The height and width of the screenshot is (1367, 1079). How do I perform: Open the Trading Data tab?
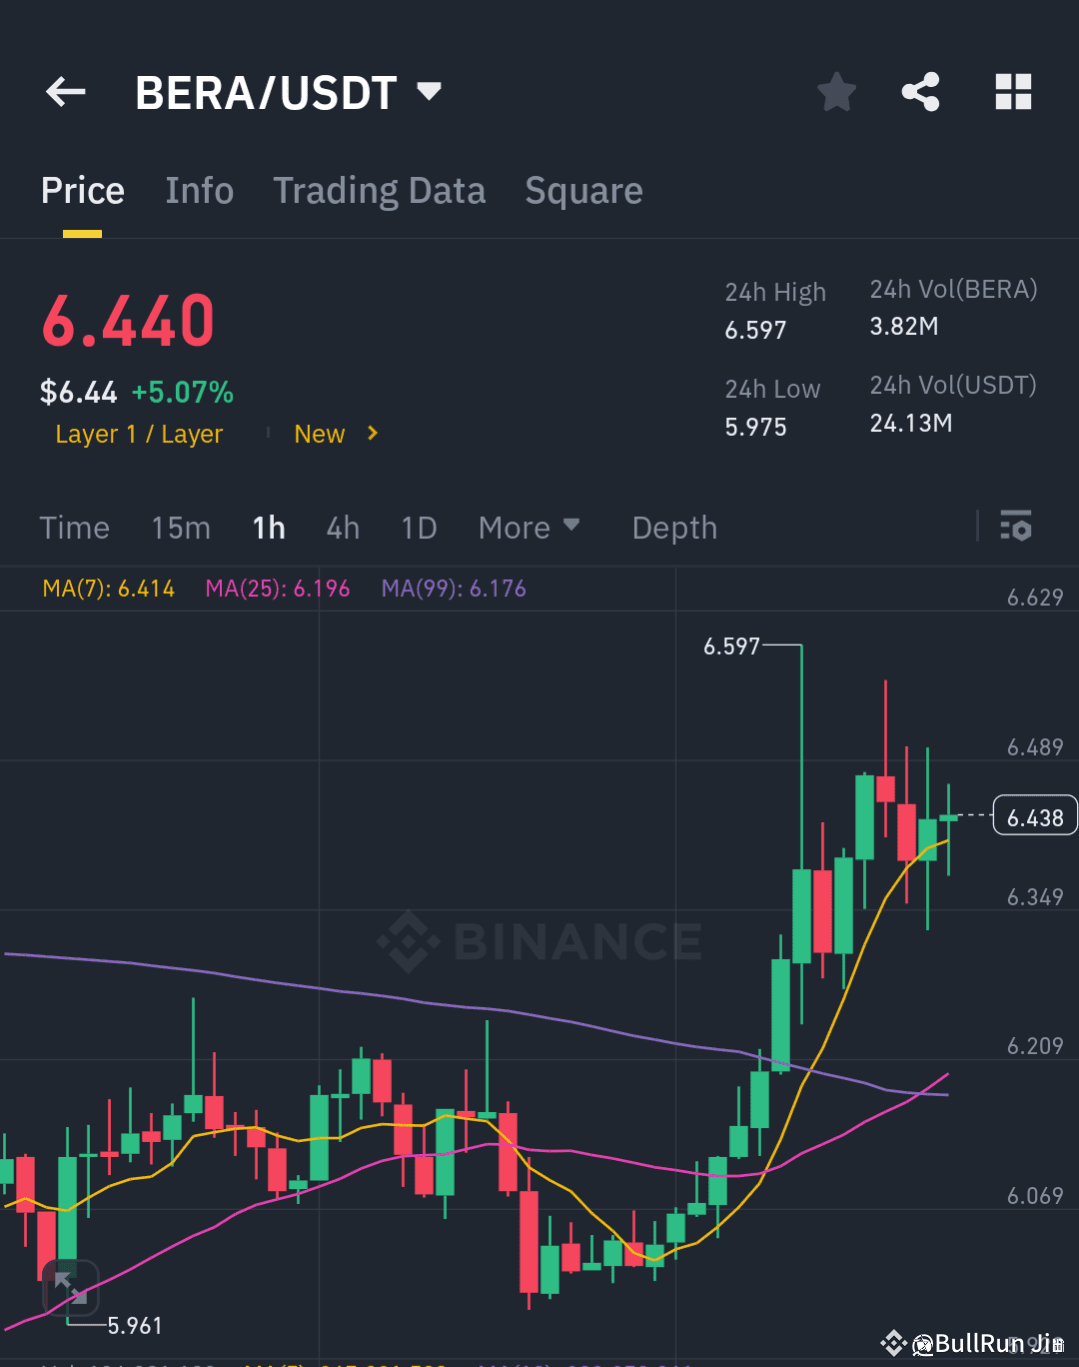click(380, 191)
